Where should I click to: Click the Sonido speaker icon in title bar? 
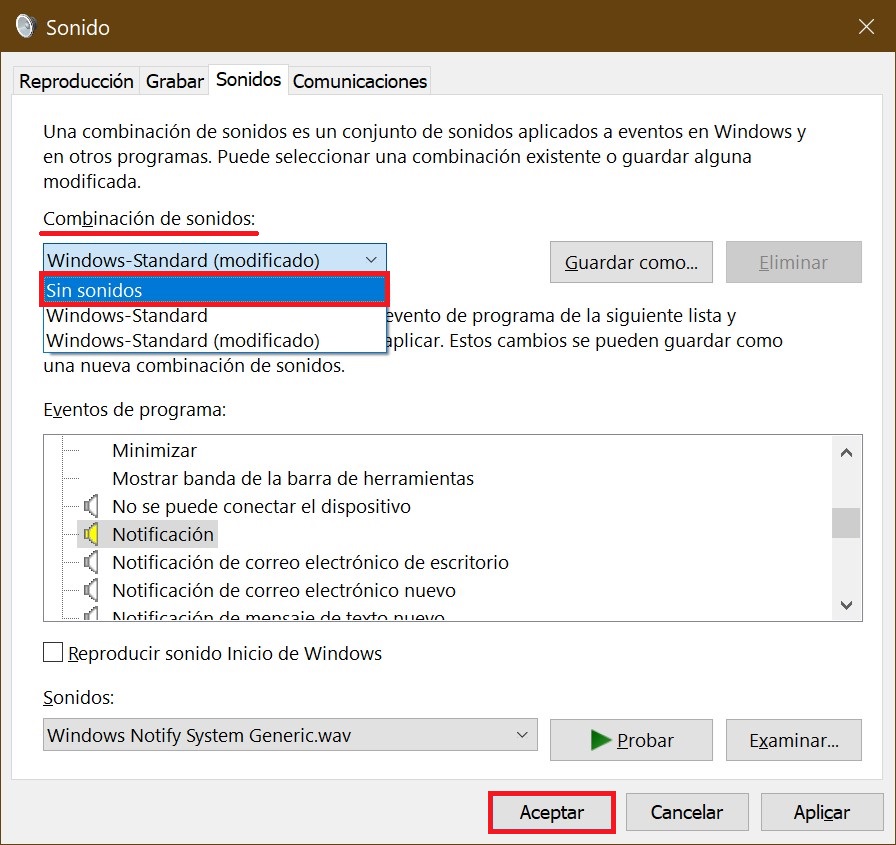click(26, 27)
